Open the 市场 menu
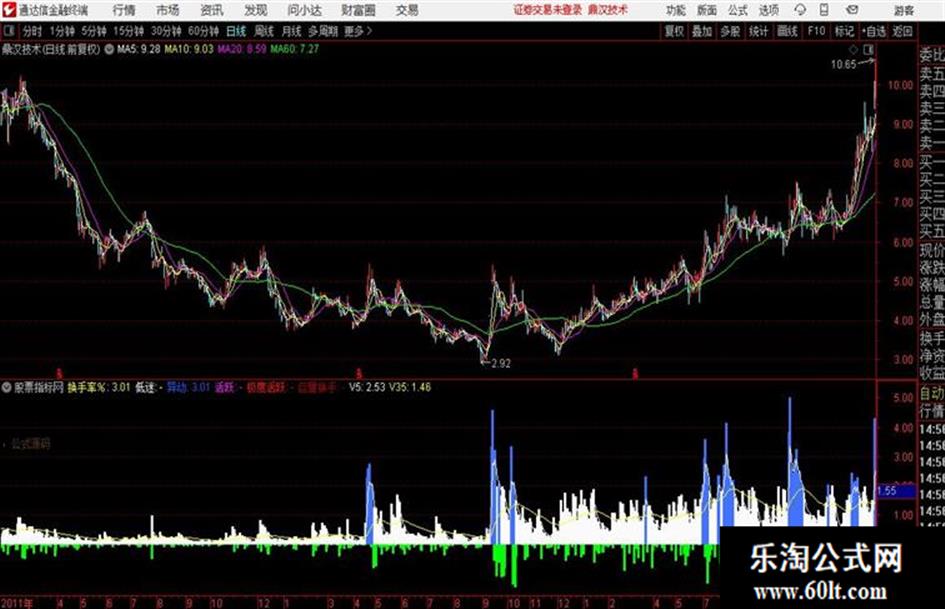The width and height of the screenshot is (945, 609). (168, 10)
